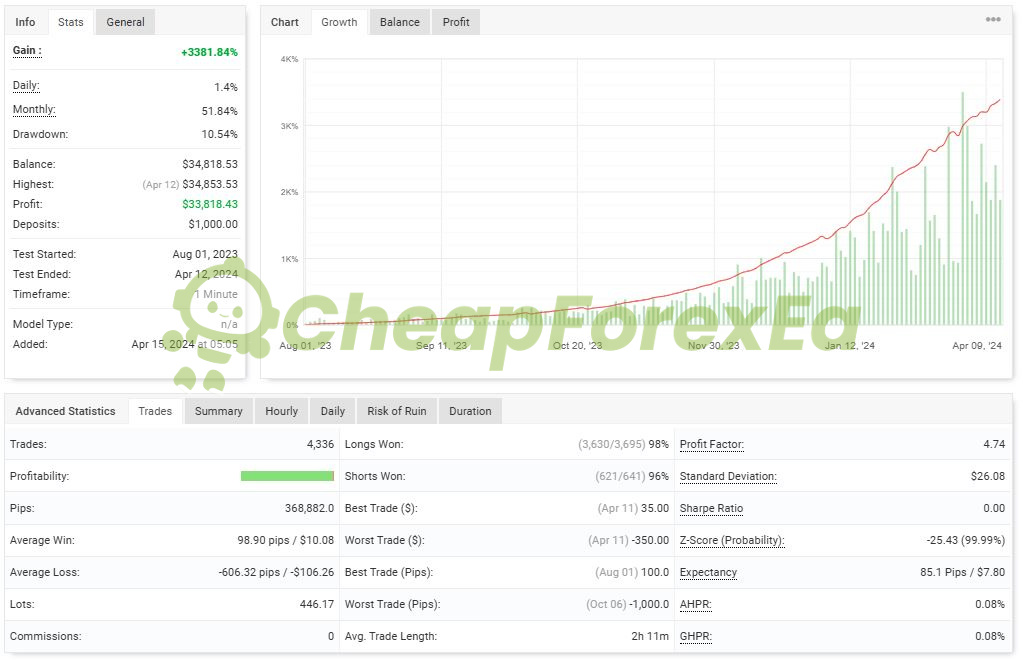1023x662 pixels.
Task: Open the chart options three-dot menu
Action: pos(992,20)
